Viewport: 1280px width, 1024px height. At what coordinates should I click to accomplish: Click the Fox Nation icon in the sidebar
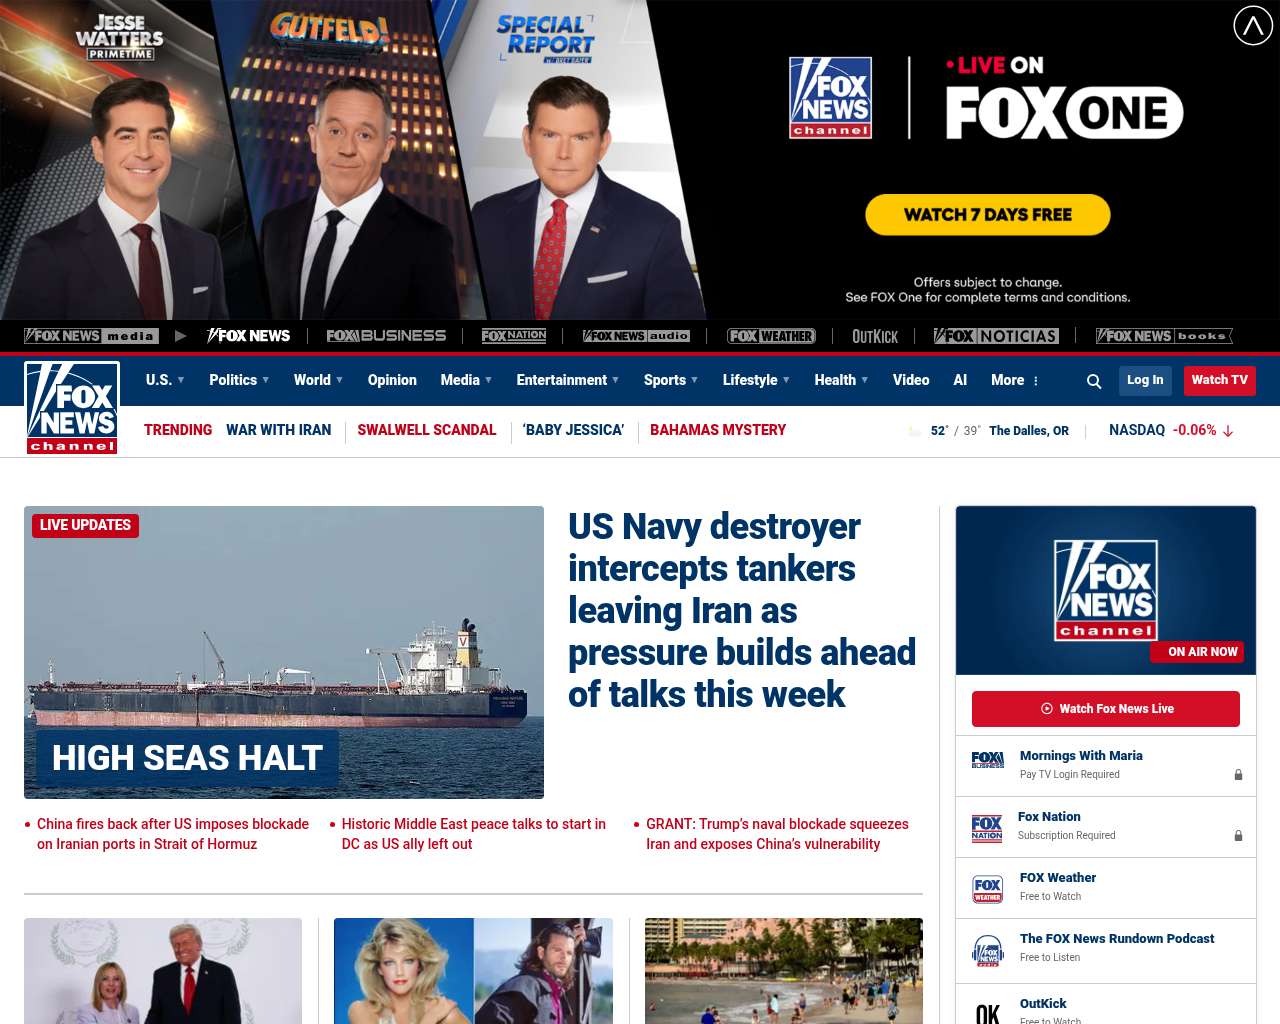coord(987,829)
